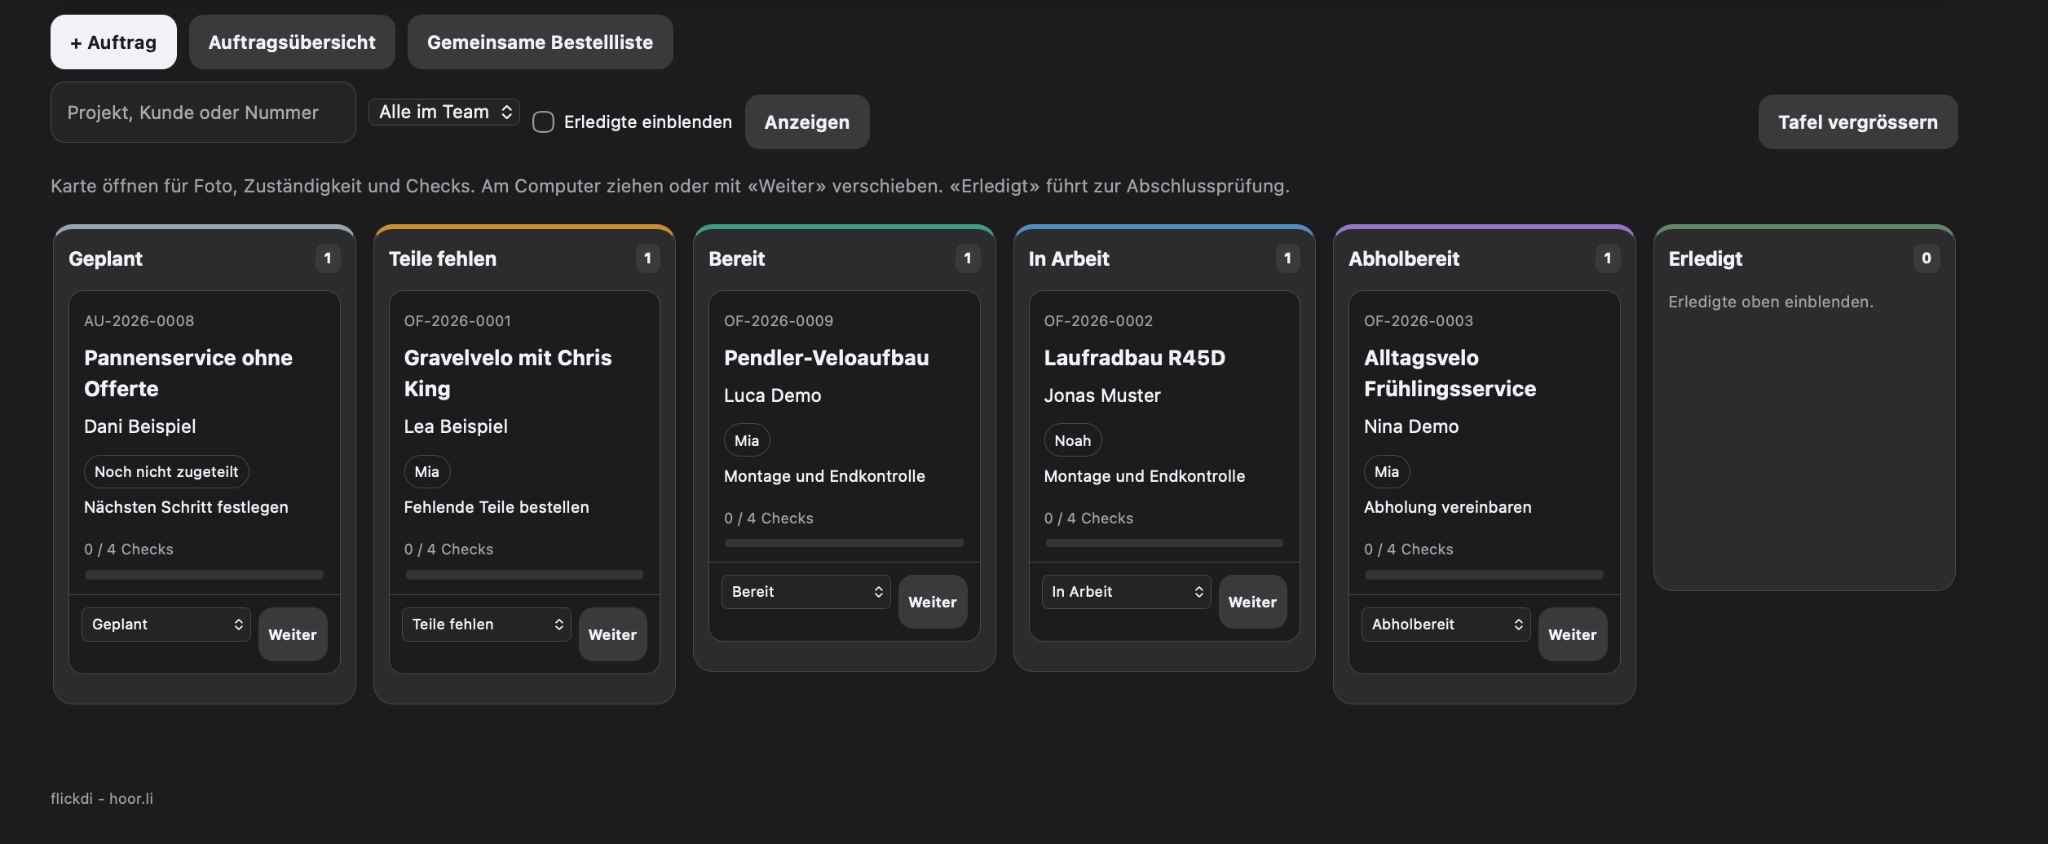Click the Noch nicht zugeteilt assignee badge
The width and height of the screenshot is (2048, 844).
(167, 472)
